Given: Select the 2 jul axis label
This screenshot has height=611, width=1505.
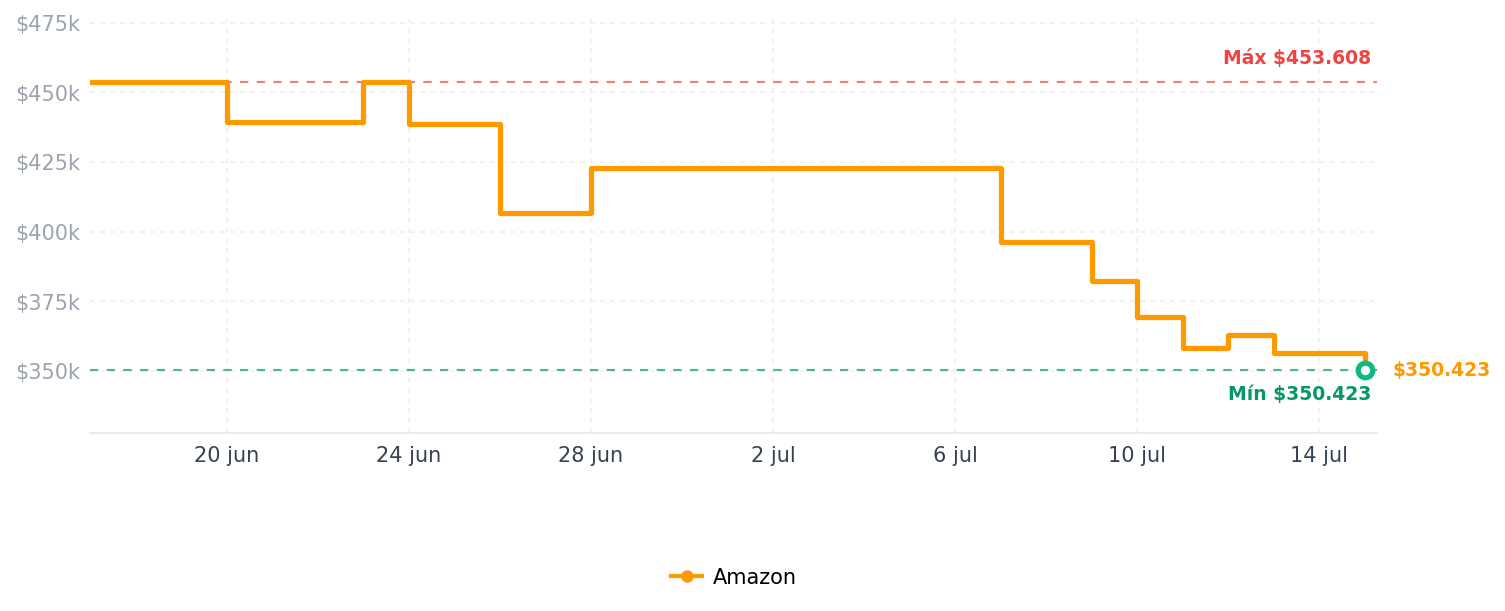Looking at the screenshot, I should pyautogui.click(x=773, y=455).
